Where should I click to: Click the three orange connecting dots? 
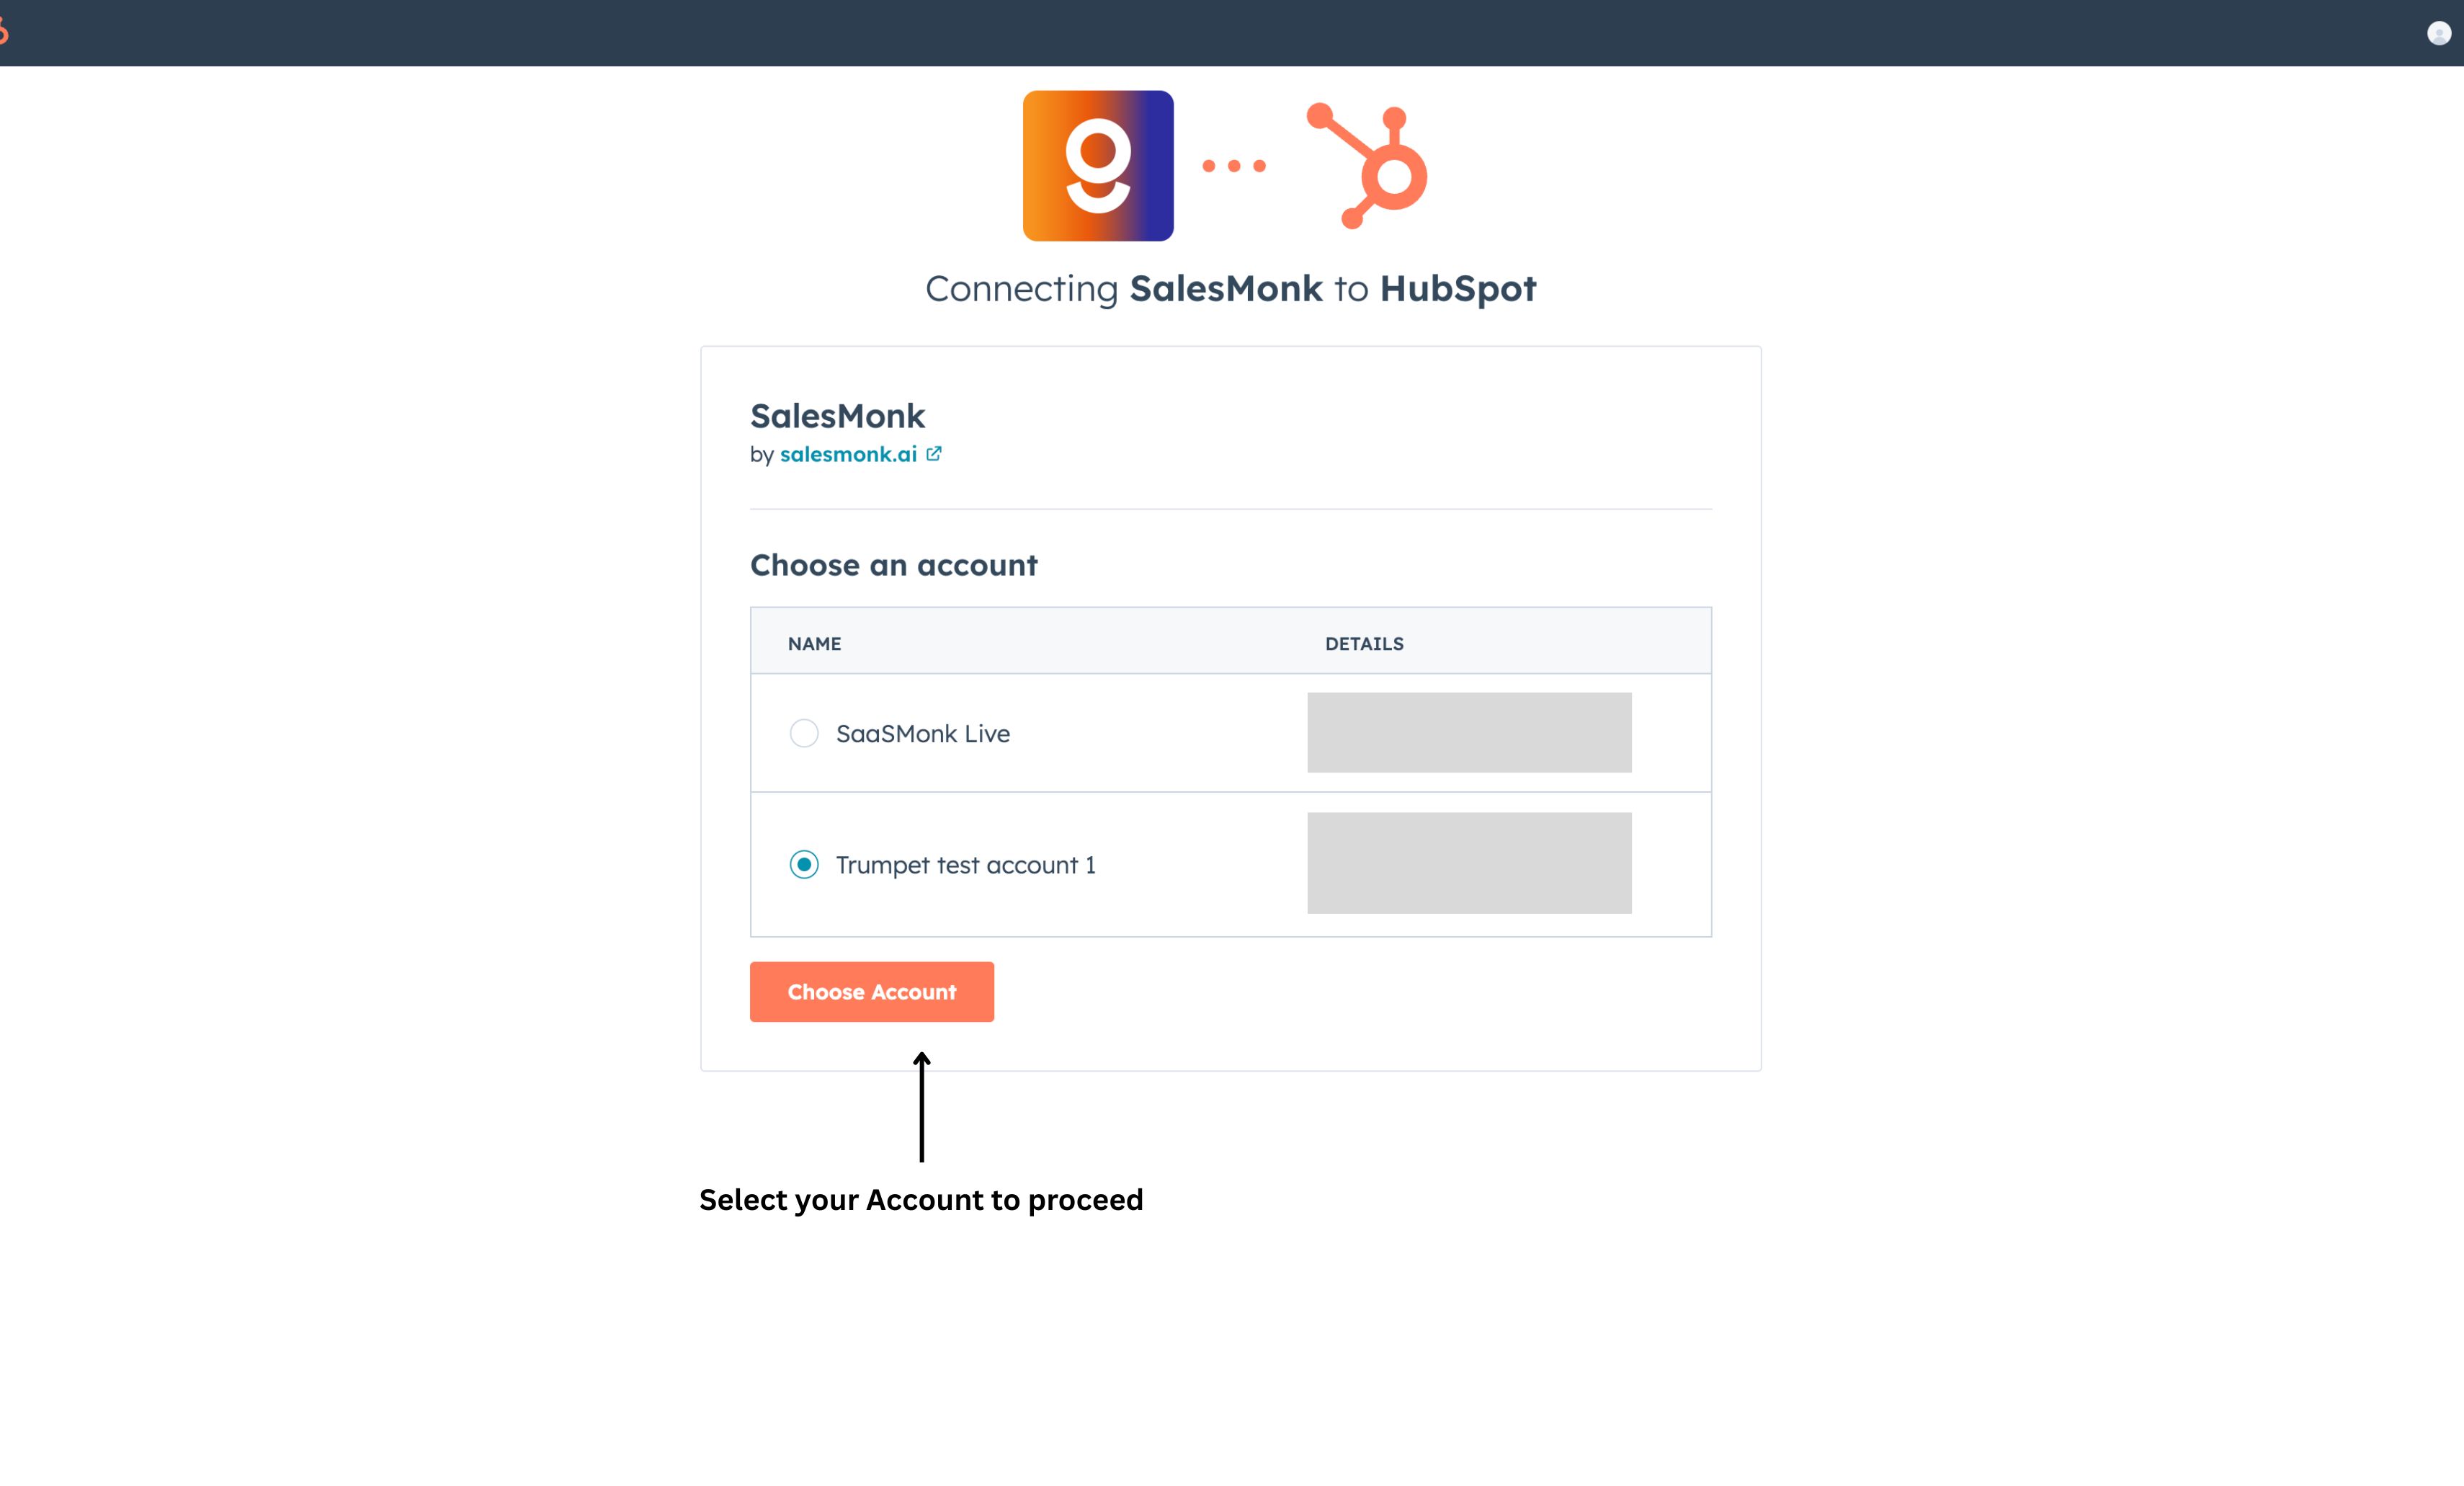click(1233, 166)
